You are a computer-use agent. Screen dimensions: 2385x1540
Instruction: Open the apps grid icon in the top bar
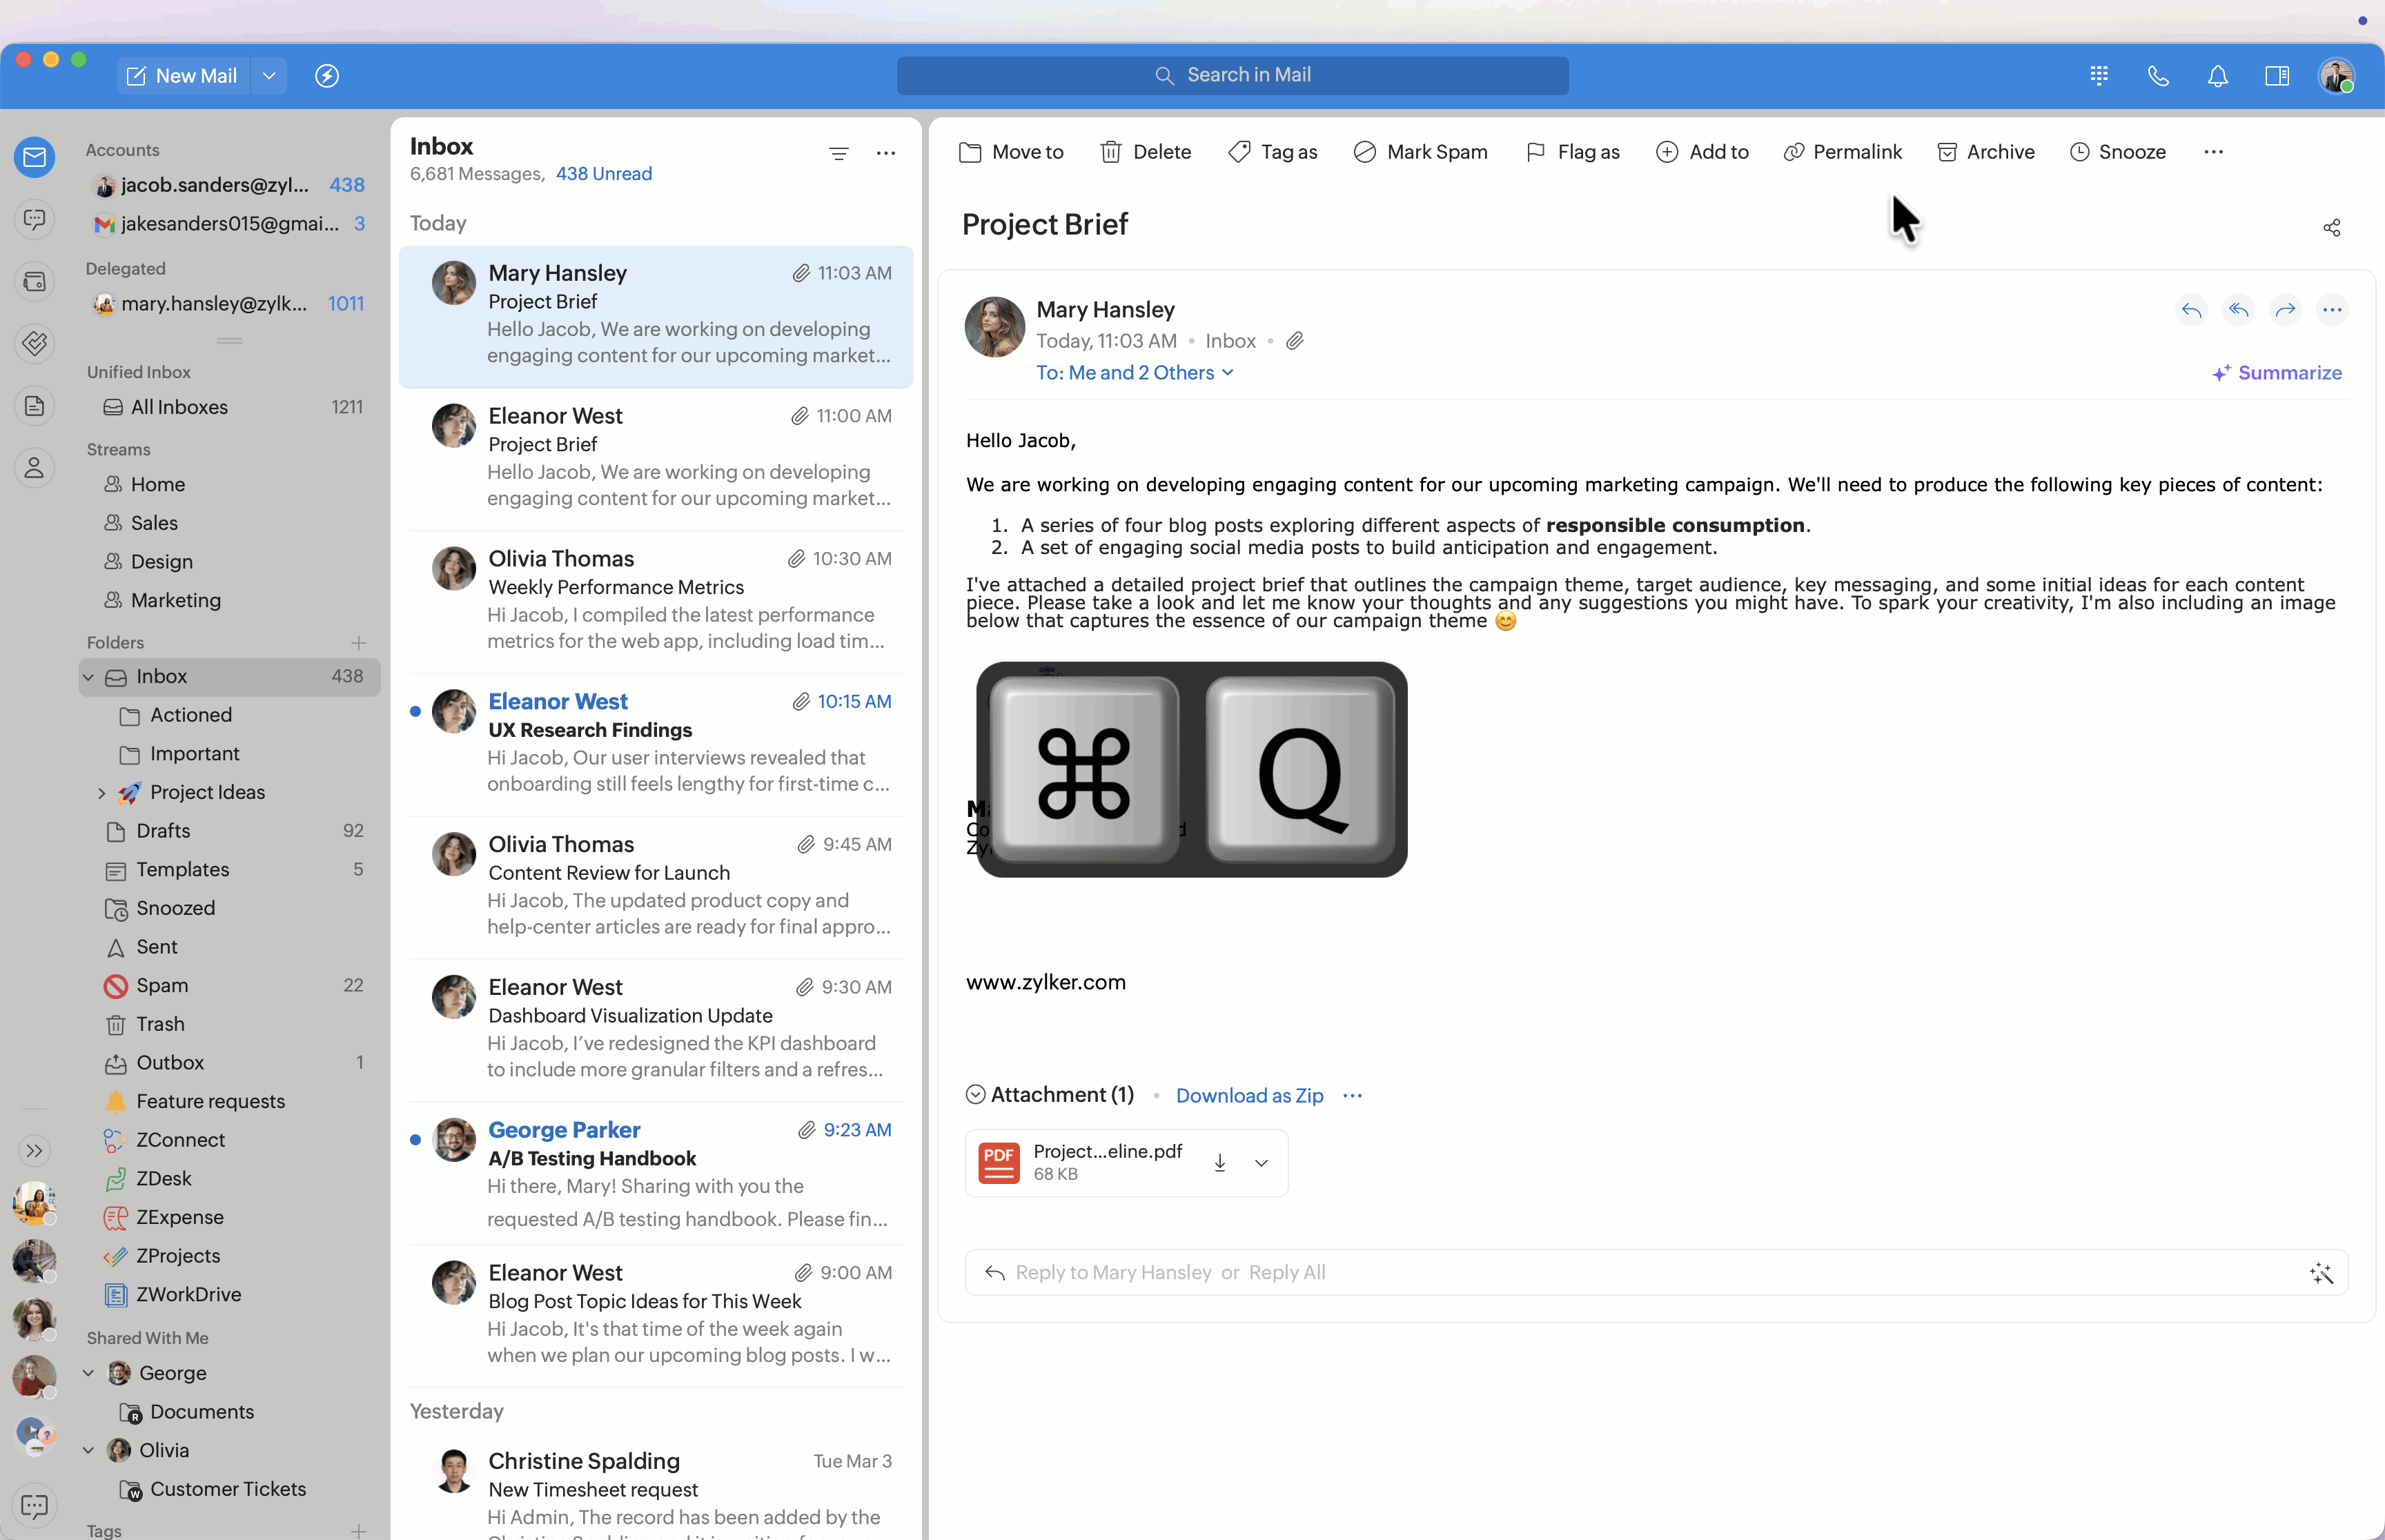click(2099, 76)
